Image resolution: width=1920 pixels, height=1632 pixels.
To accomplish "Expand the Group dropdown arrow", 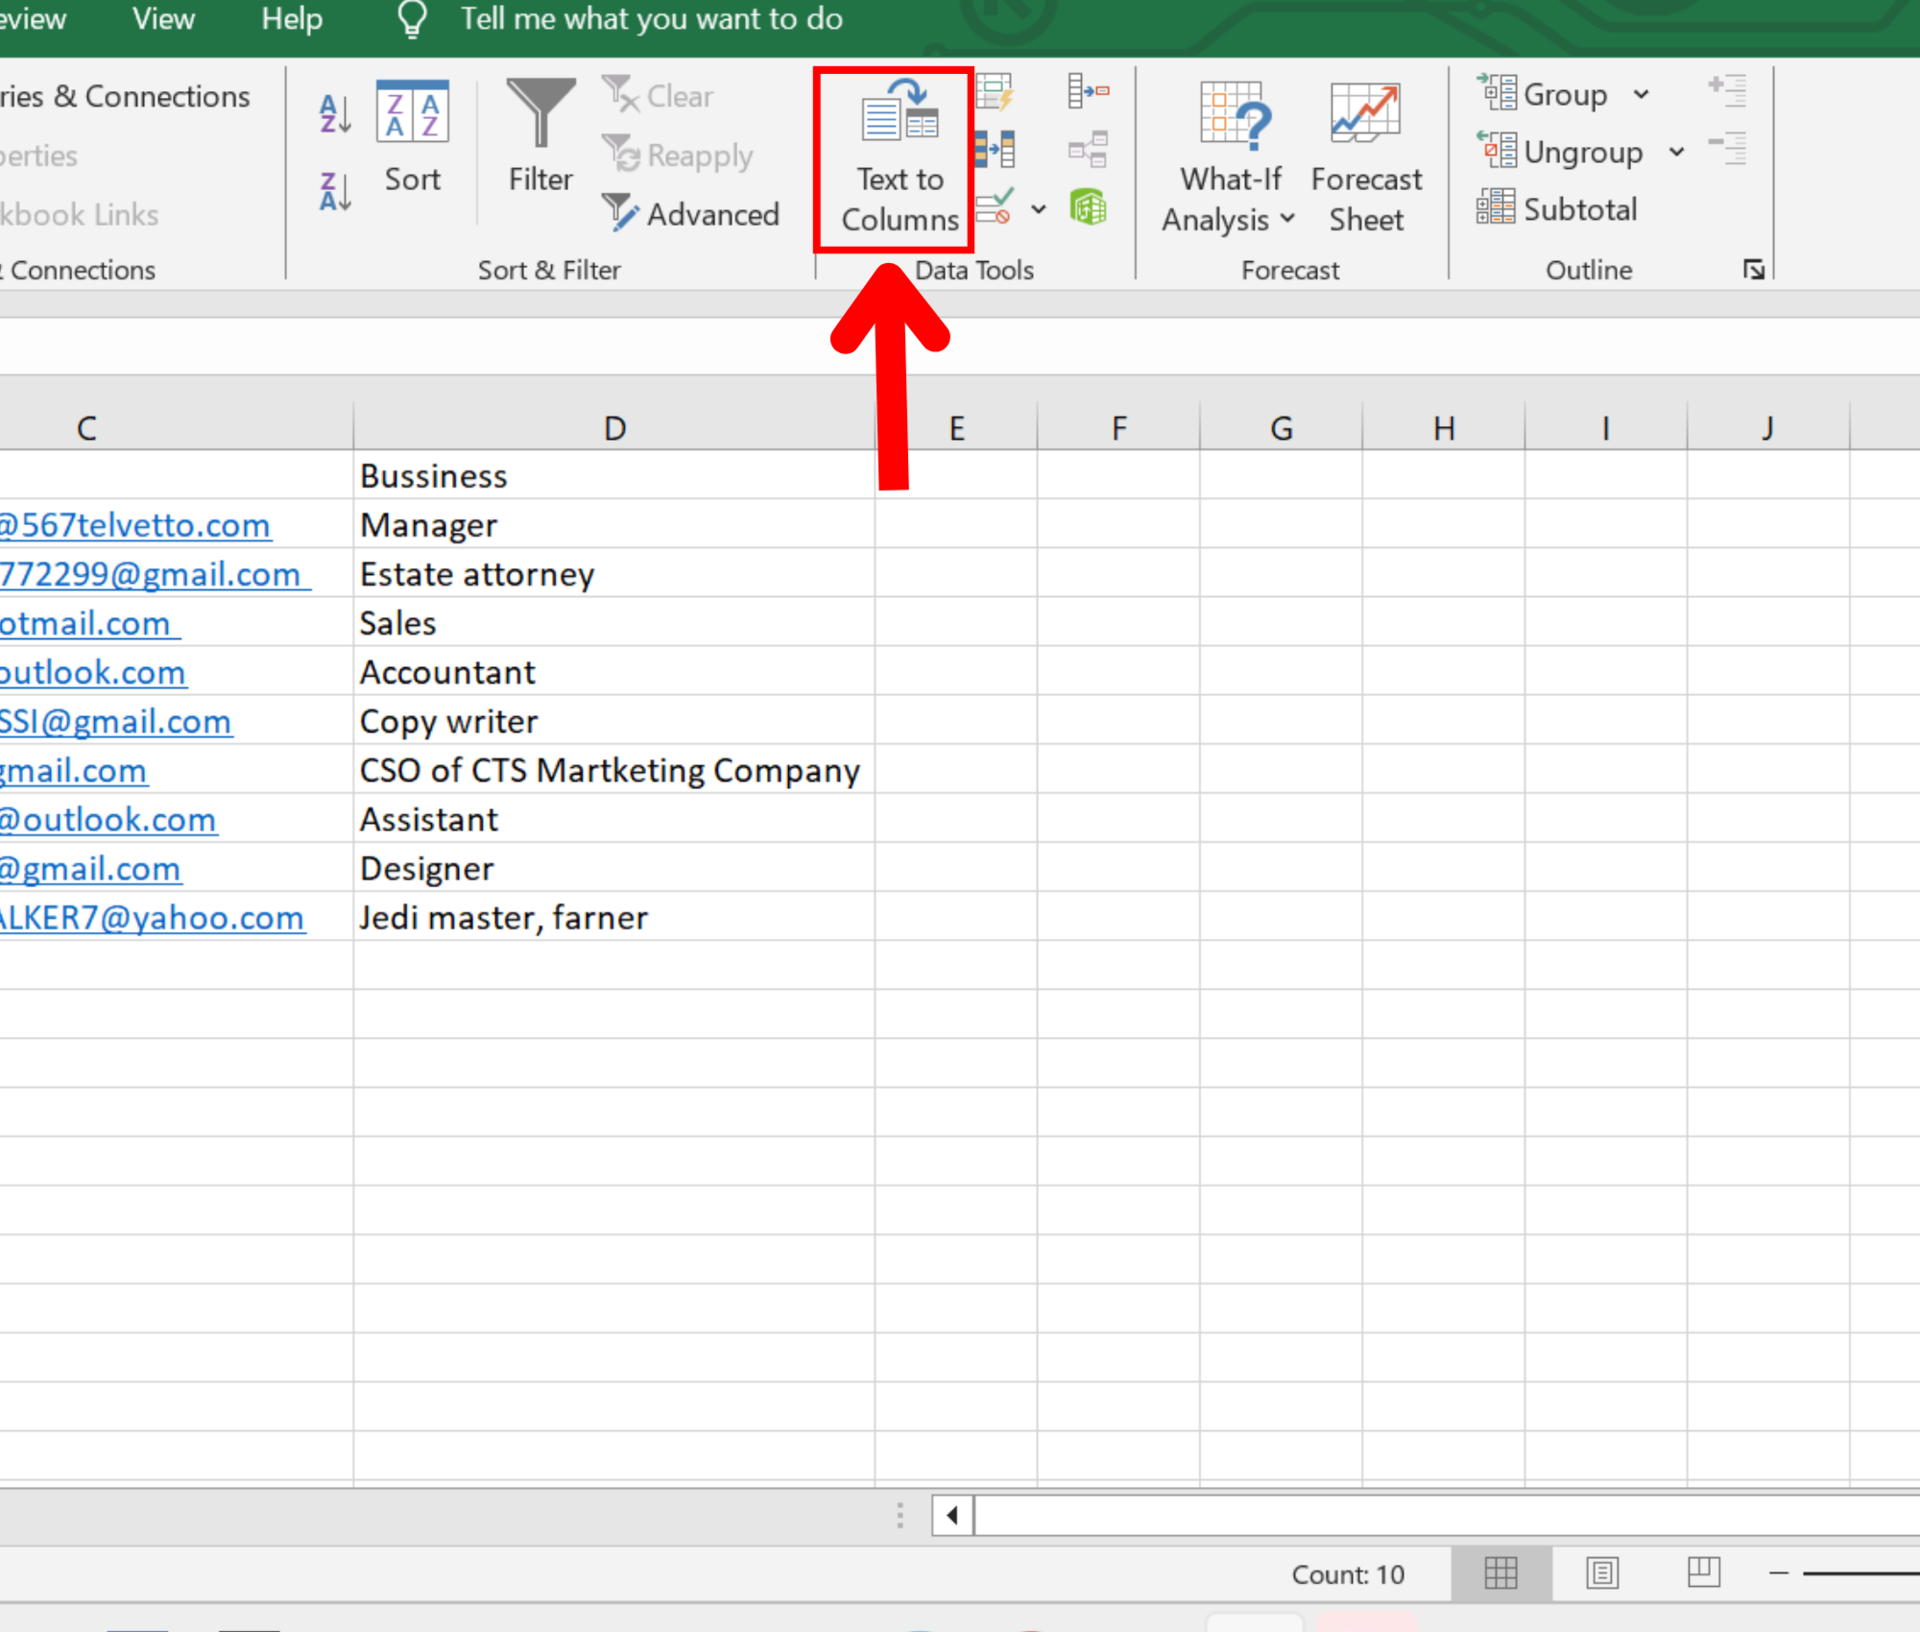I will pyautogui.click(x=1641, y=95).
